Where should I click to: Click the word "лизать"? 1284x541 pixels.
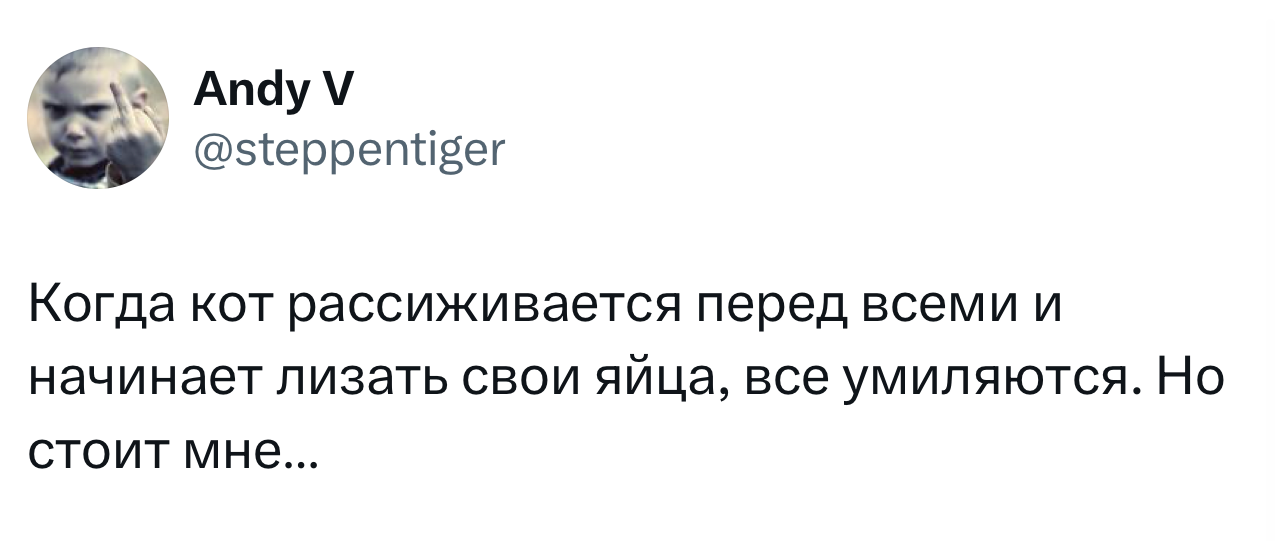click(x=335, y=381)
